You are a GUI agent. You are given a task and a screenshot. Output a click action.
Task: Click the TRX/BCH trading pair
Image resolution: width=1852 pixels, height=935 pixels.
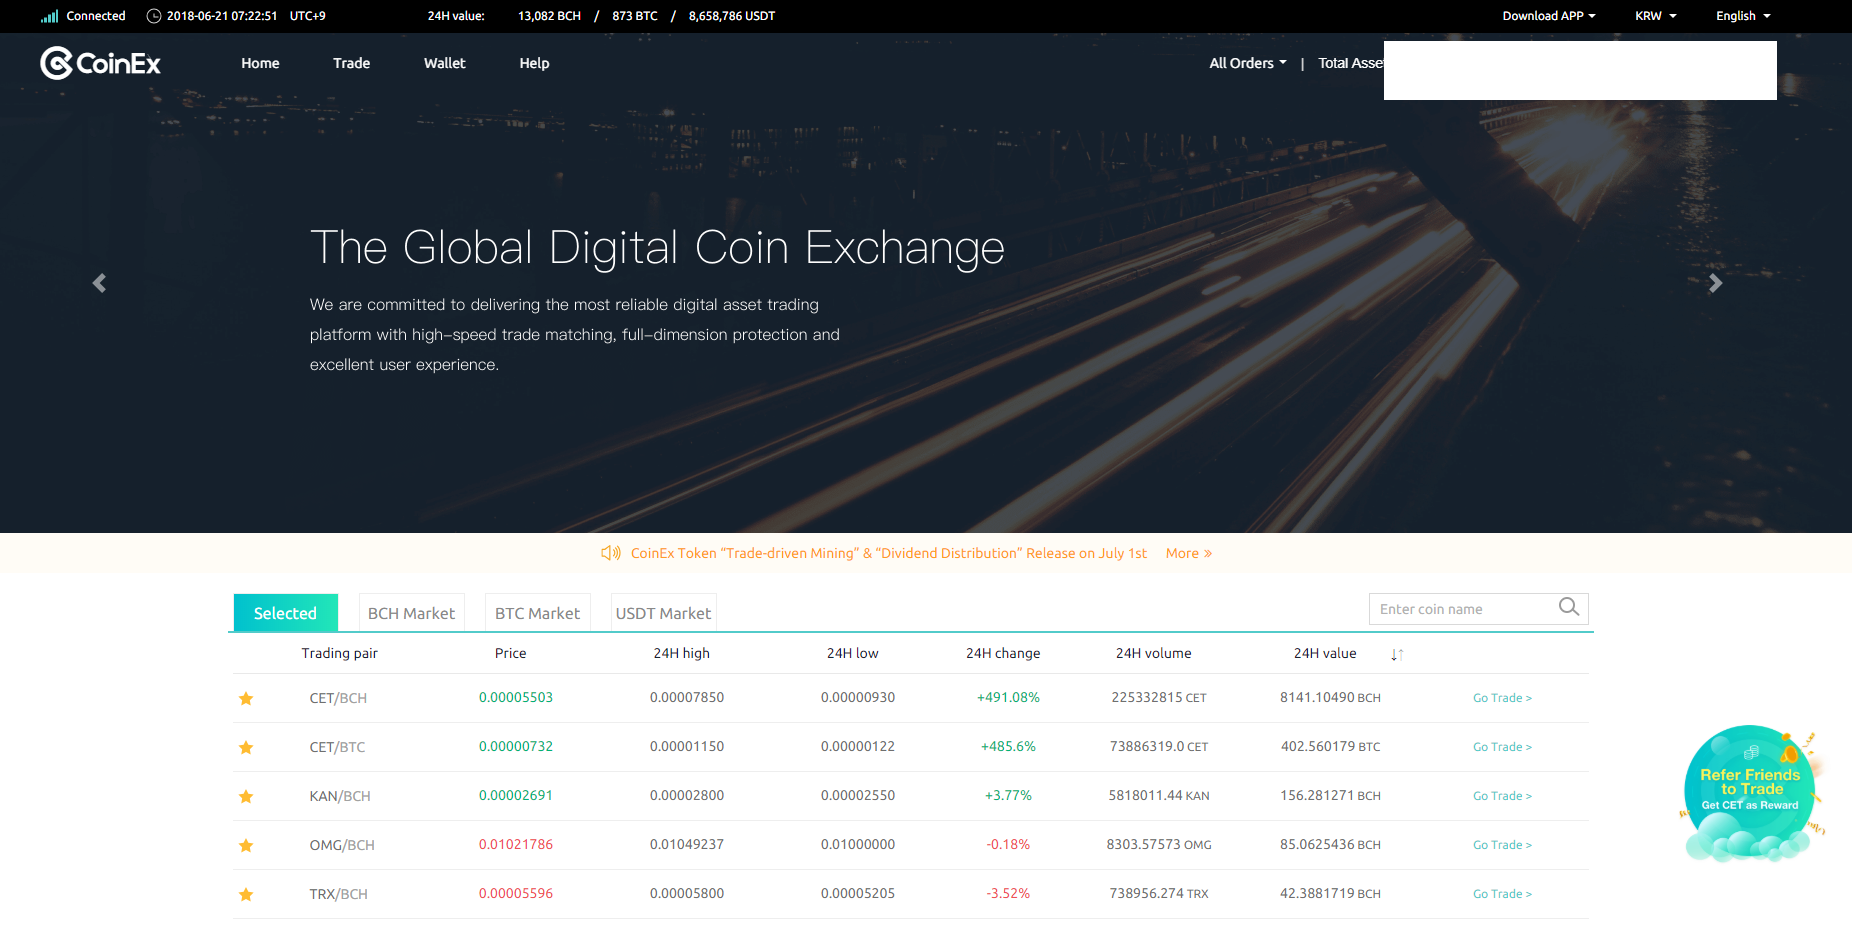338,894
